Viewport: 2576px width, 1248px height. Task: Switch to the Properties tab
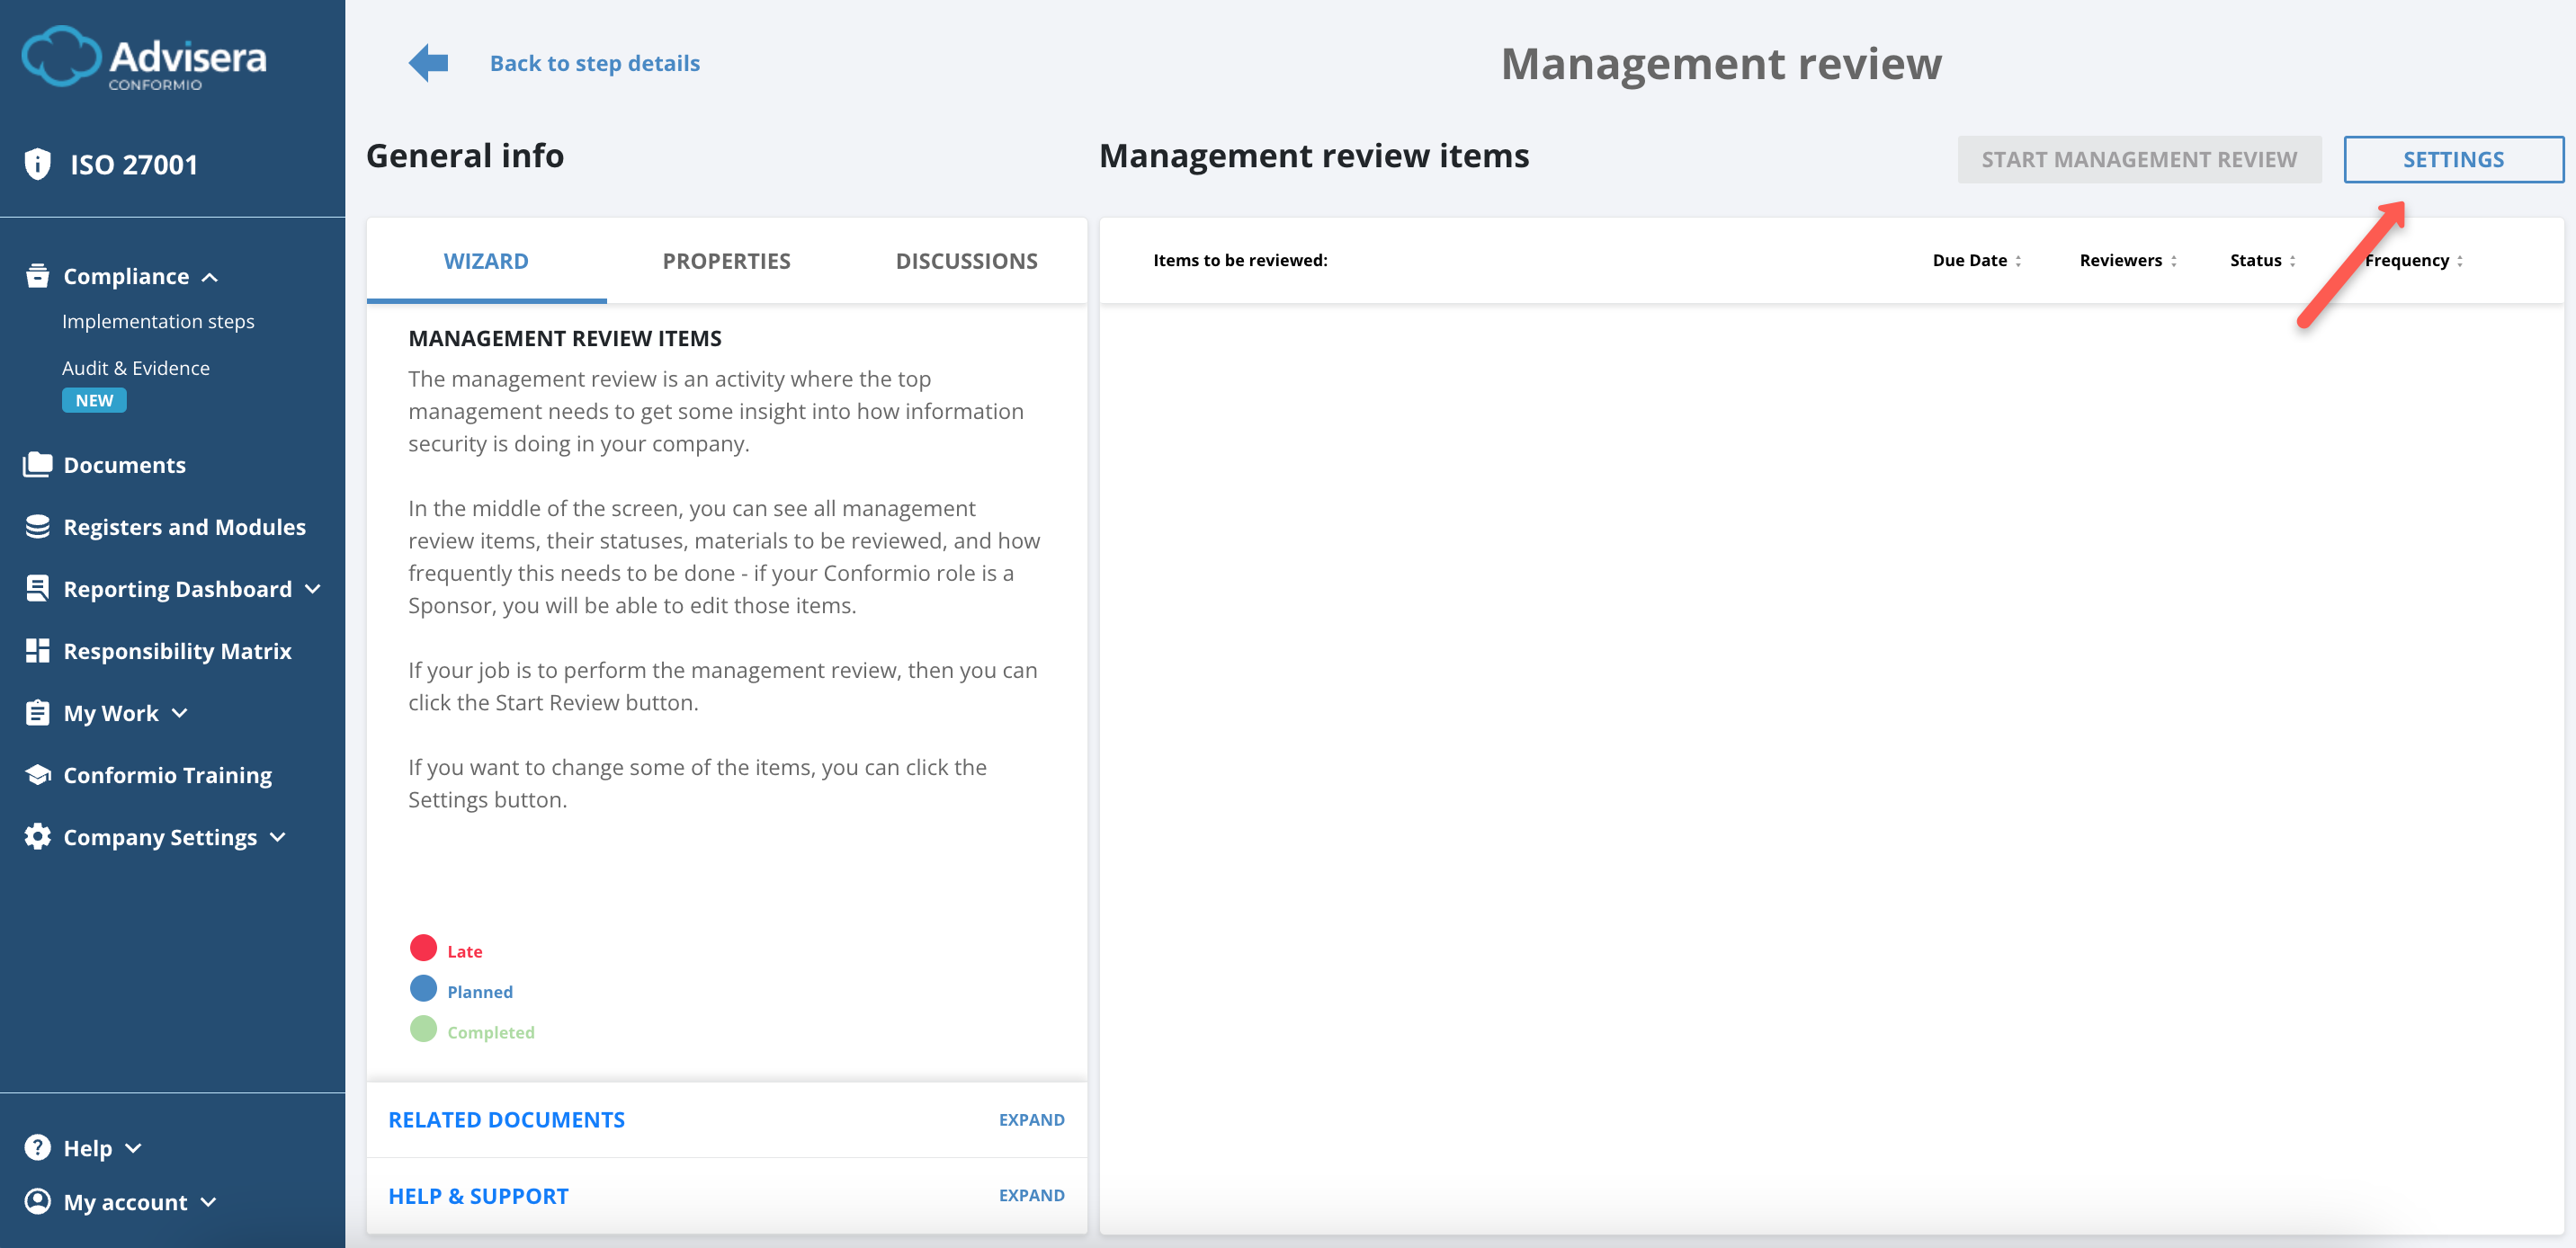pos(726,260)
